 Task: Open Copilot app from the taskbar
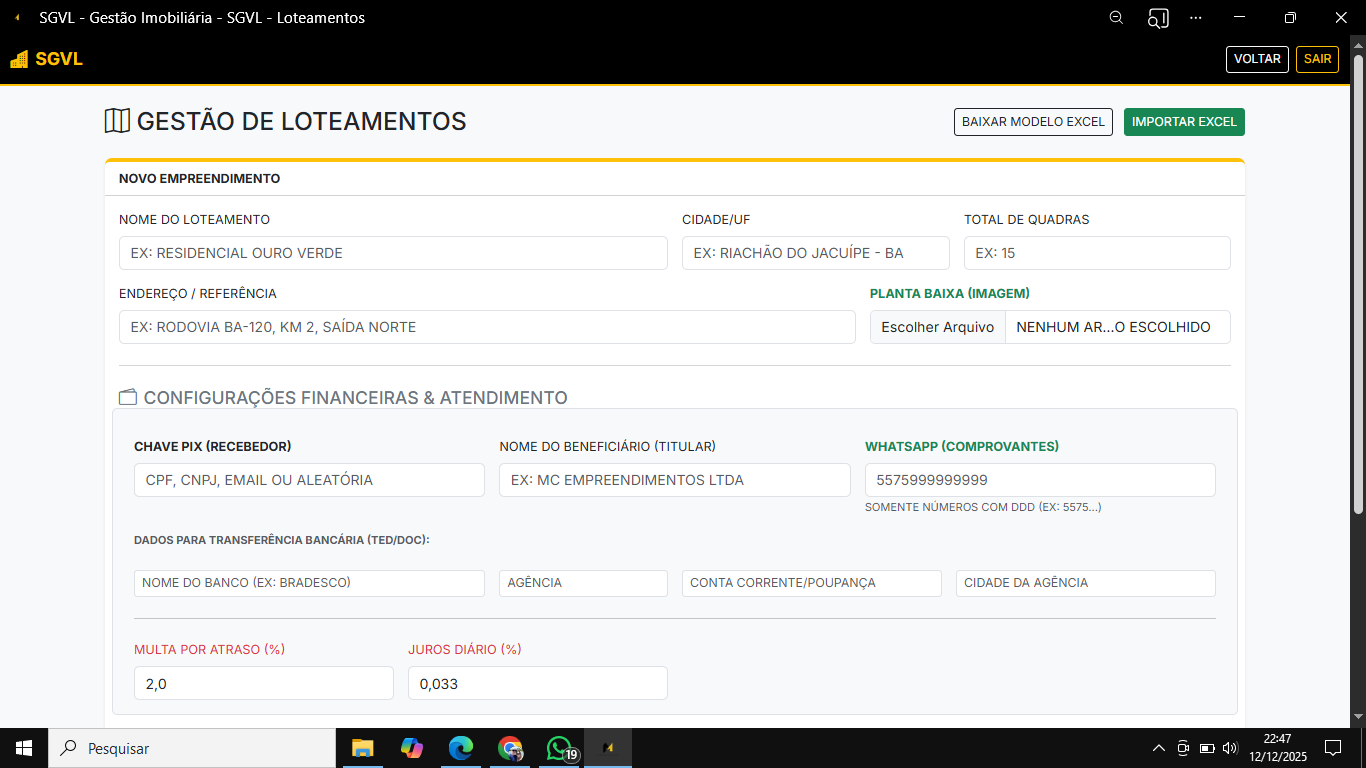(411, 748)
